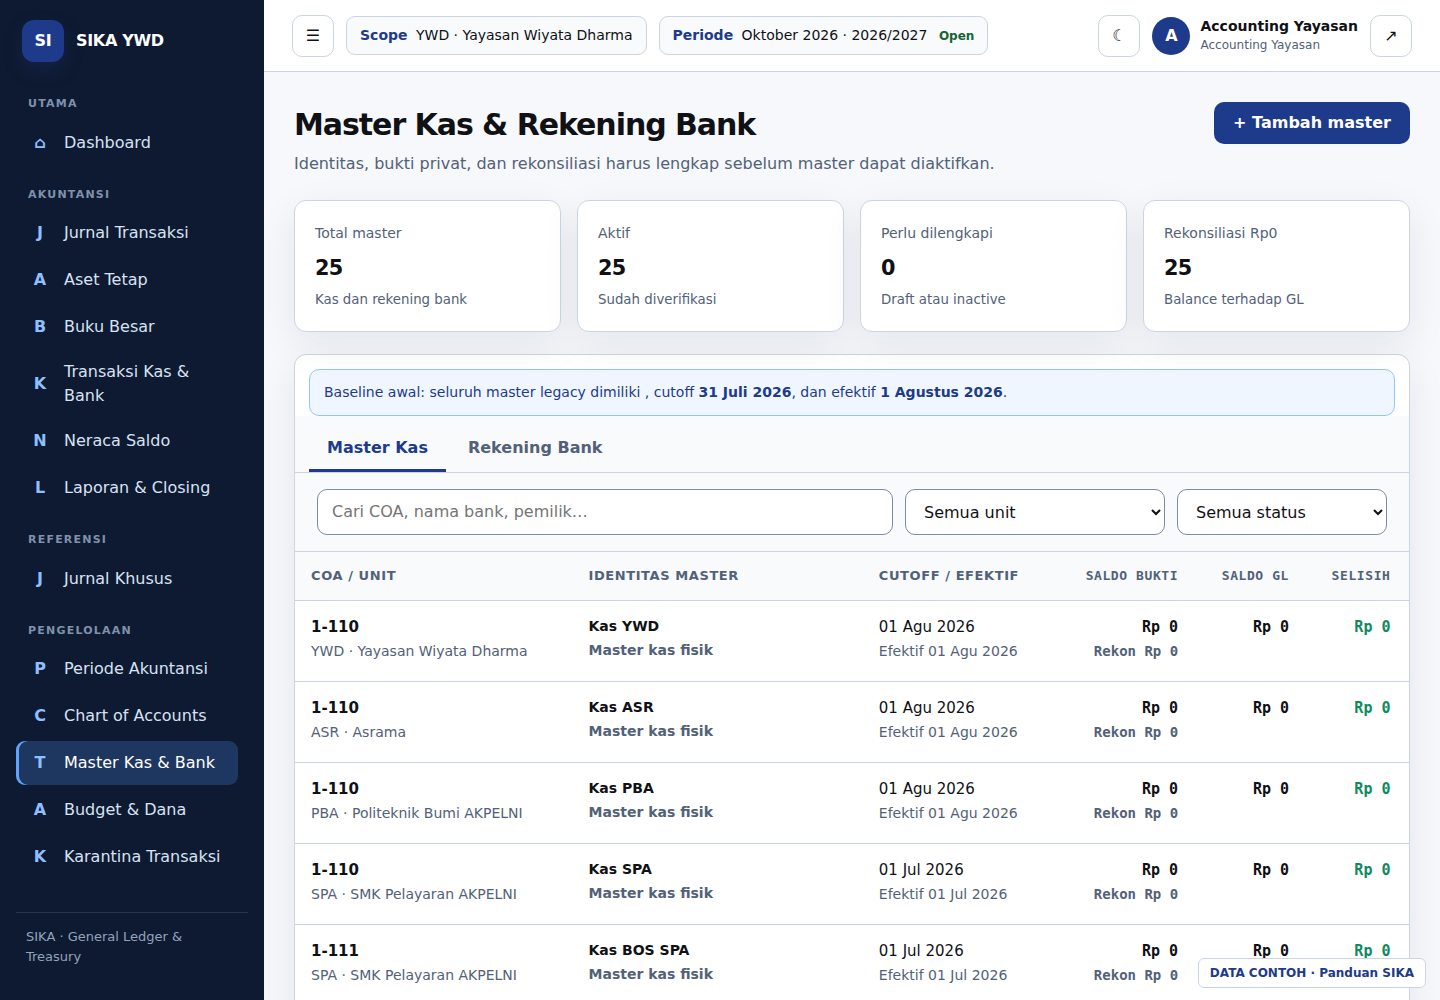The height and width of the screenshot is (1000, 1440).
Task: Click the Aktif summary card
Action: click(710, 266)
